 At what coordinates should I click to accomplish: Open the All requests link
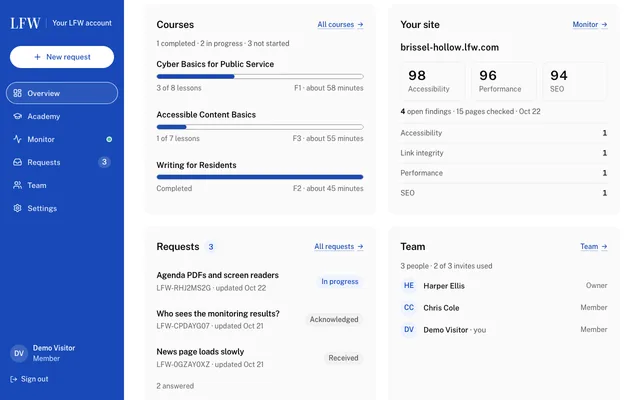click(x=339, y=247)
